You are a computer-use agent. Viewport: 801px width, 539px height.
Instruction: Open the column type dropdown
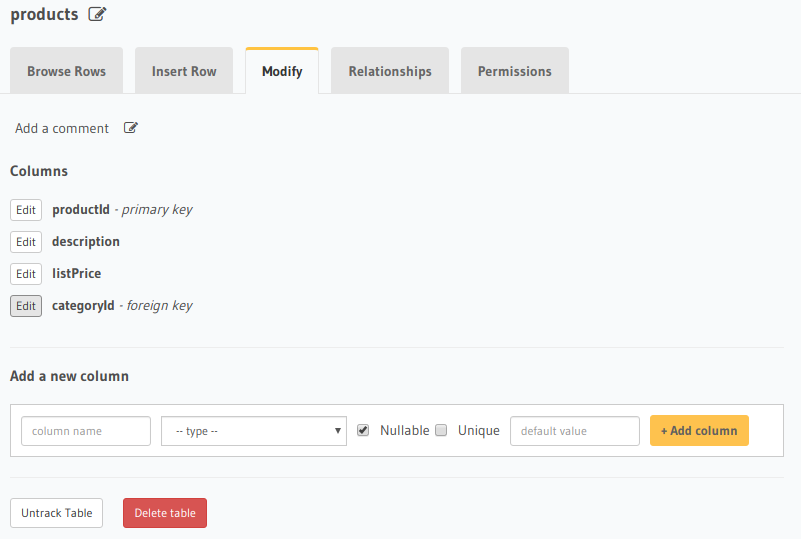point(253,431)
